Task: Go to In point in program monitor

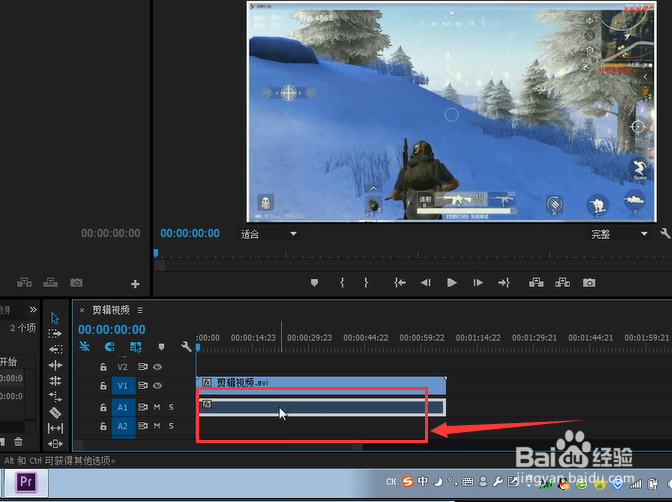Action: coord(399,283)
